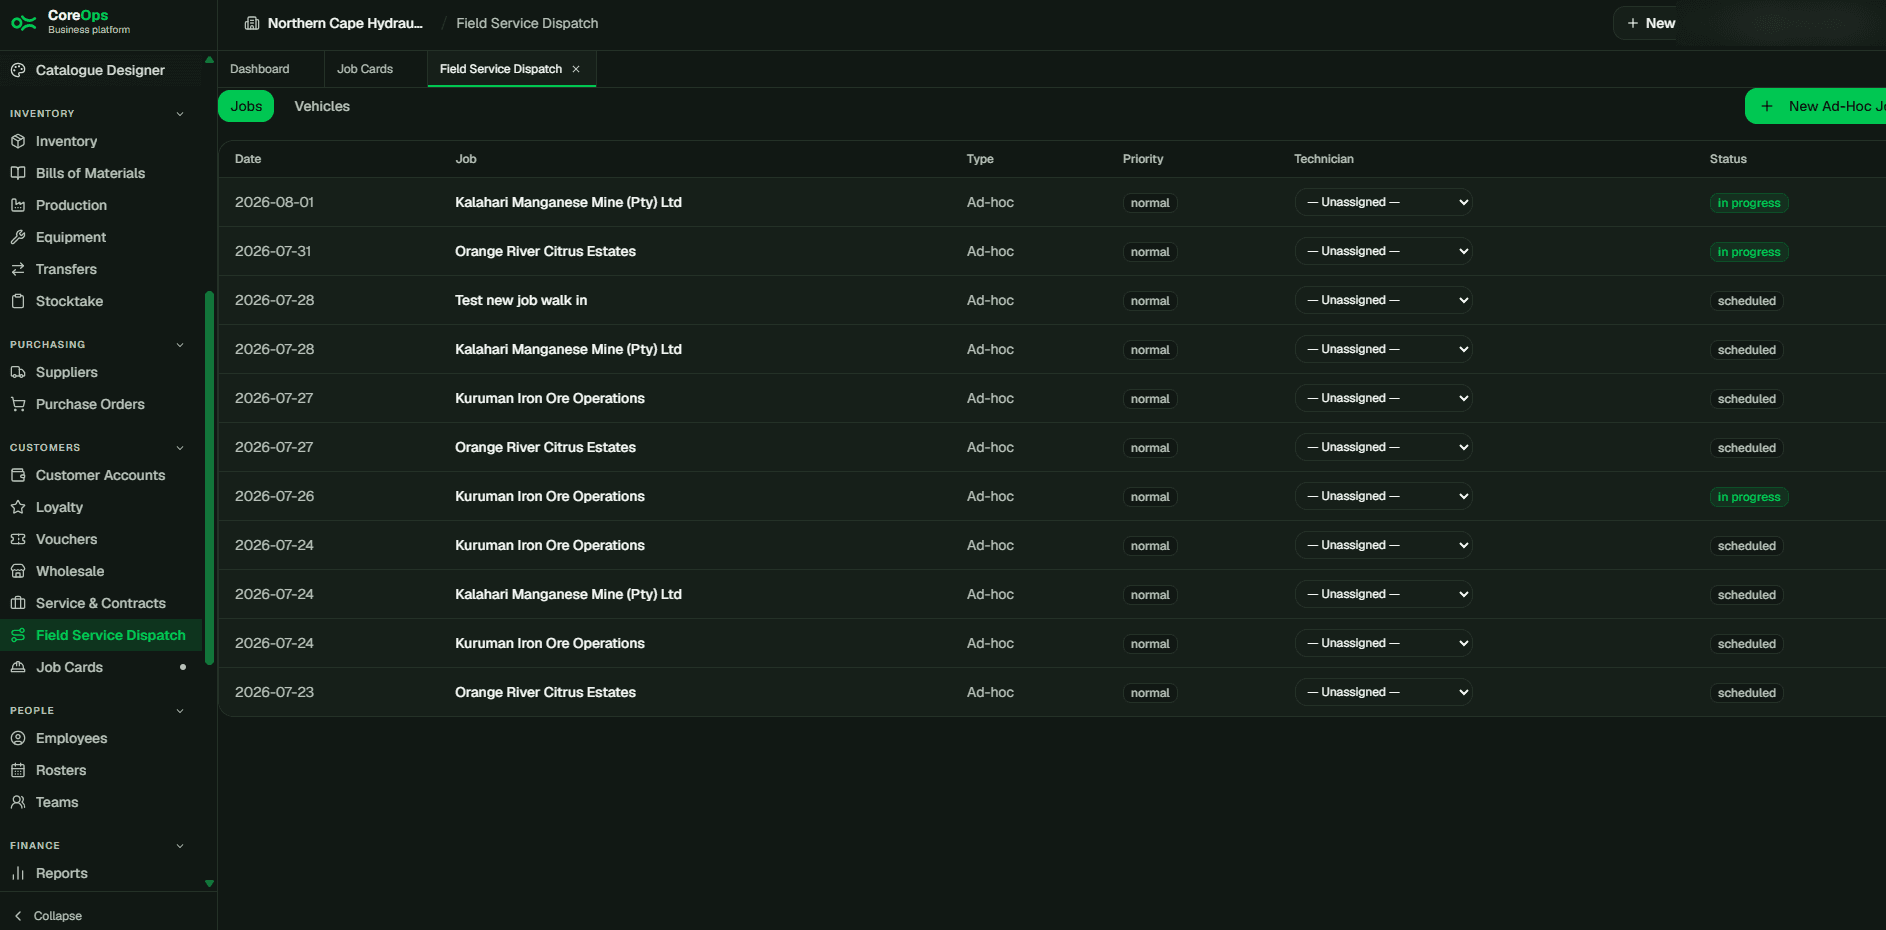Collapse the Customers sidebar section

(x=180, y=448)
